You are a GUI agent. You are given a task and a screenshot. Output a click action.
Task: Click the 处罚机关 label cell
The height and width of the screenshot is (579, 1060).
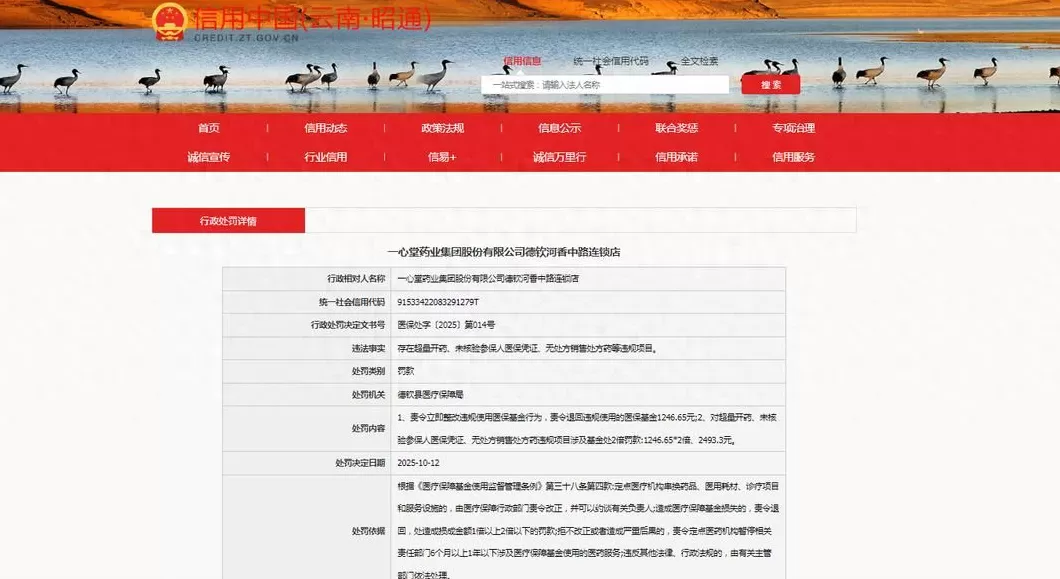[307, 394]
